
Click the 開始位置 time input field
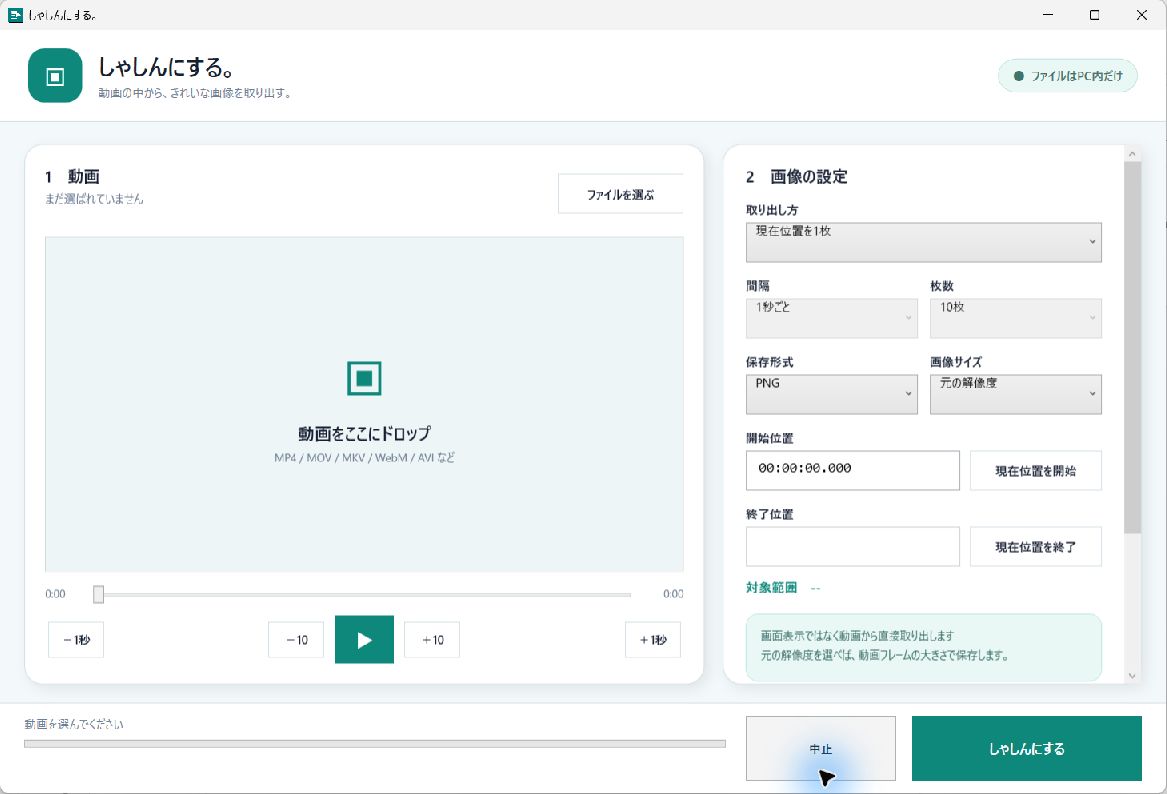pyautogui.click(x=852, y=470)
